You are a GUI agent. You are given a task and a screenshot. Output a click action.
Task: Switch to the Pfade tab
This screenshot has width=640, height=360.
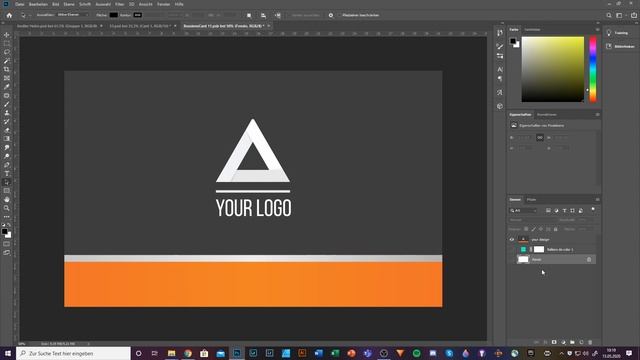(531, 200)
